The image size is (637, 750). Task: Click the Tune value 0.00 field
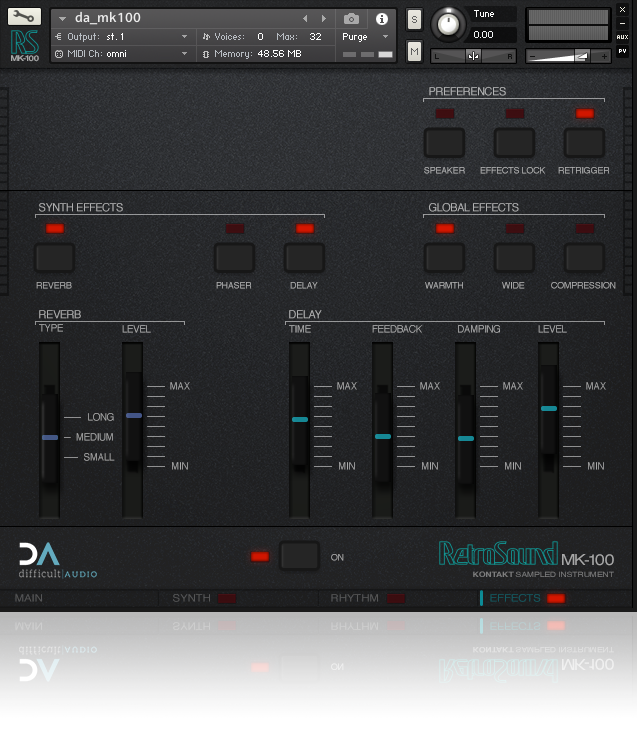coord(493,34)
